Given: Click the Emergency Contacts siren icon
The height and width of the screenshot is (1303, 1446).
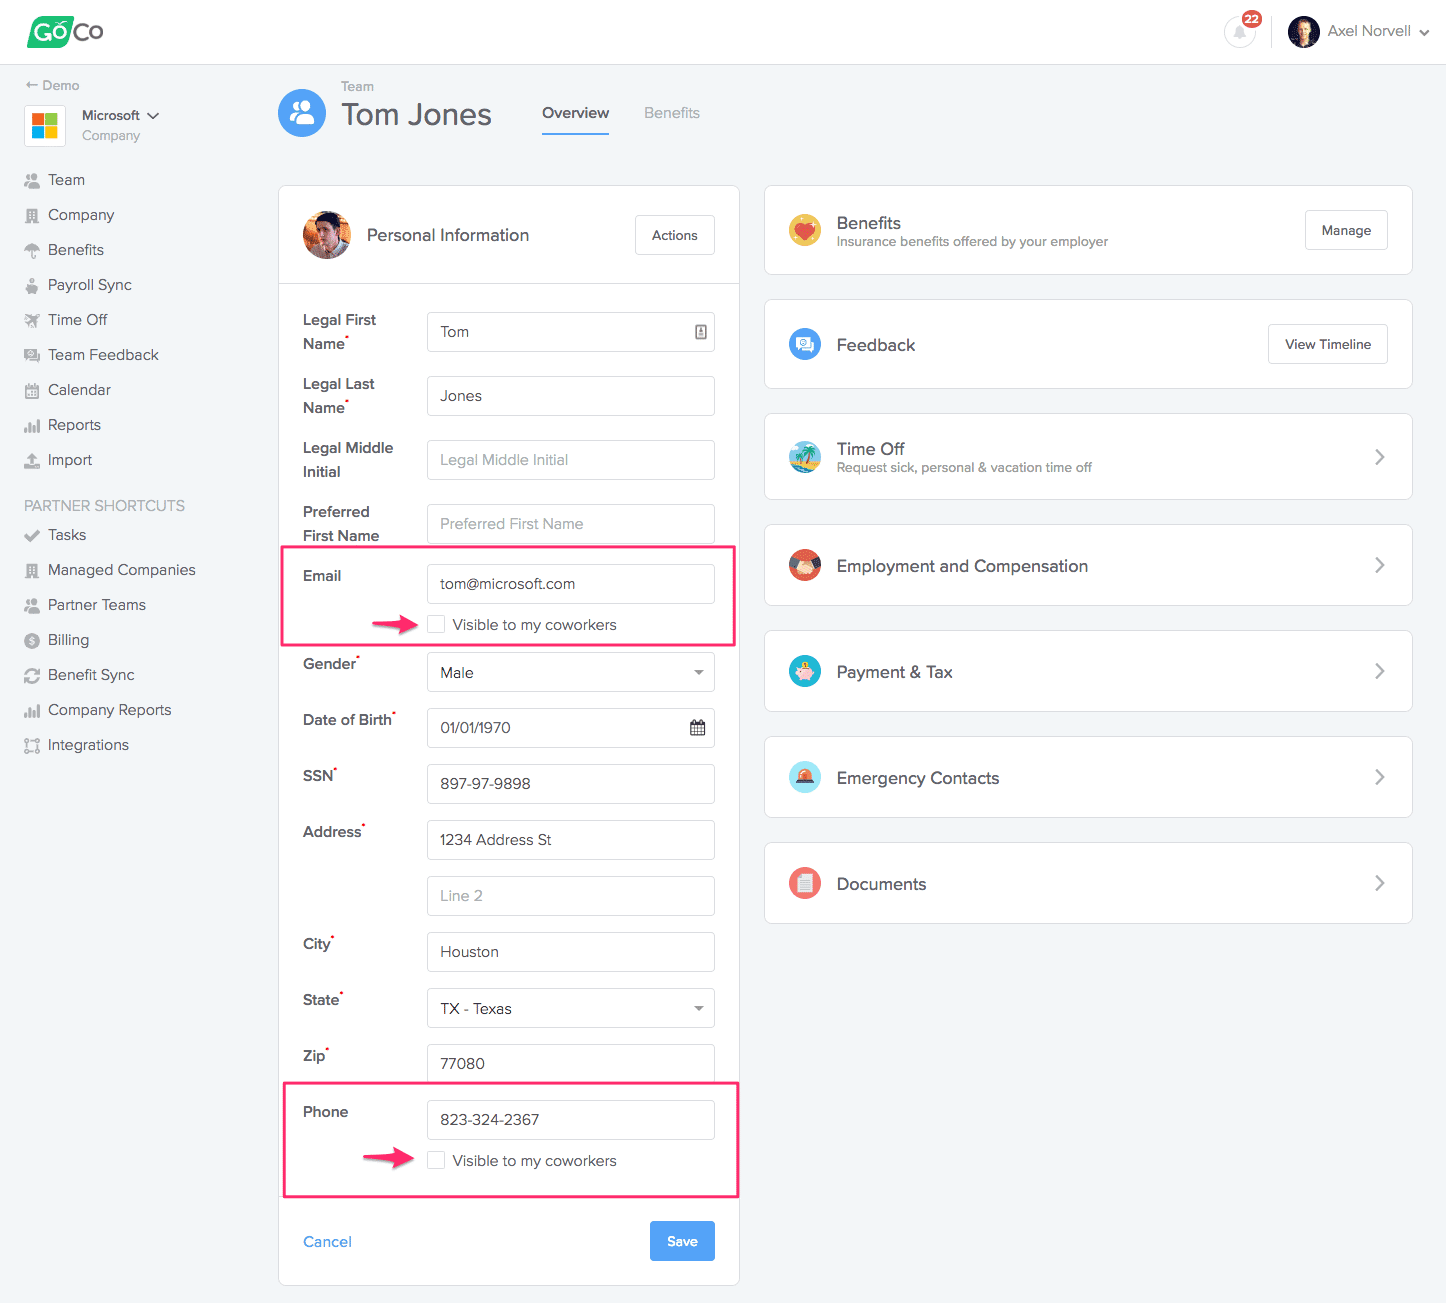Looking at the screenshot, I should pyautogui.click(x=804, y=777).
